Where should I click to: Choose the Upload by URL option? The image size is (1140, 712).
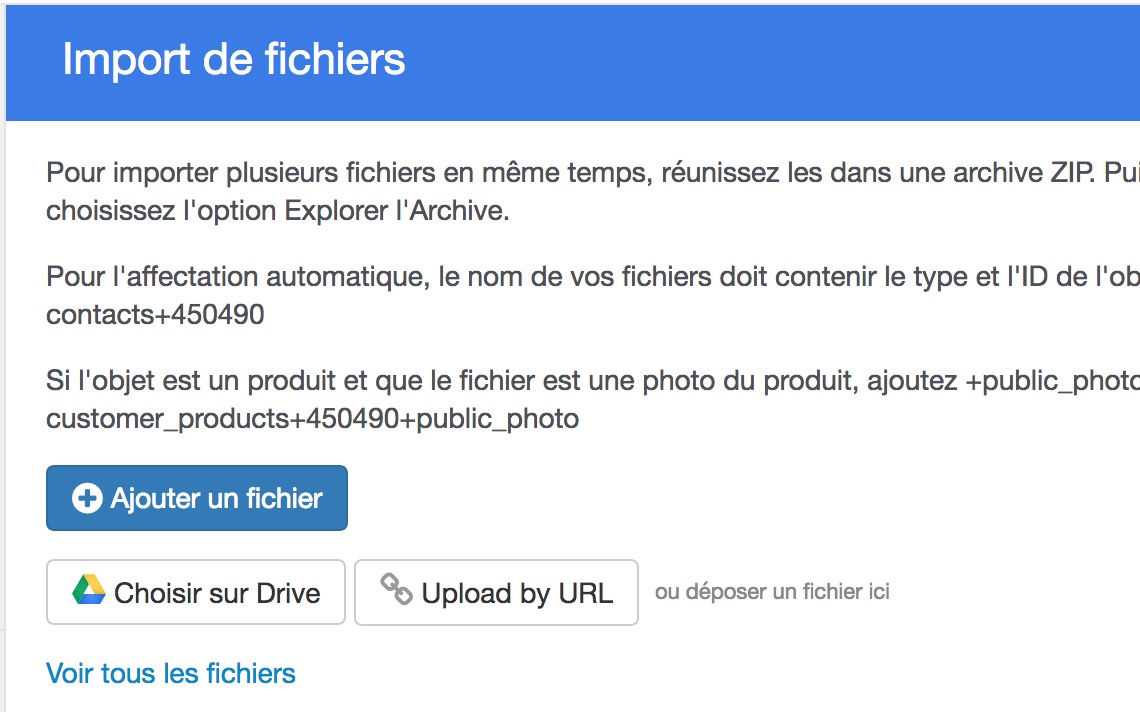coord(497,592)
